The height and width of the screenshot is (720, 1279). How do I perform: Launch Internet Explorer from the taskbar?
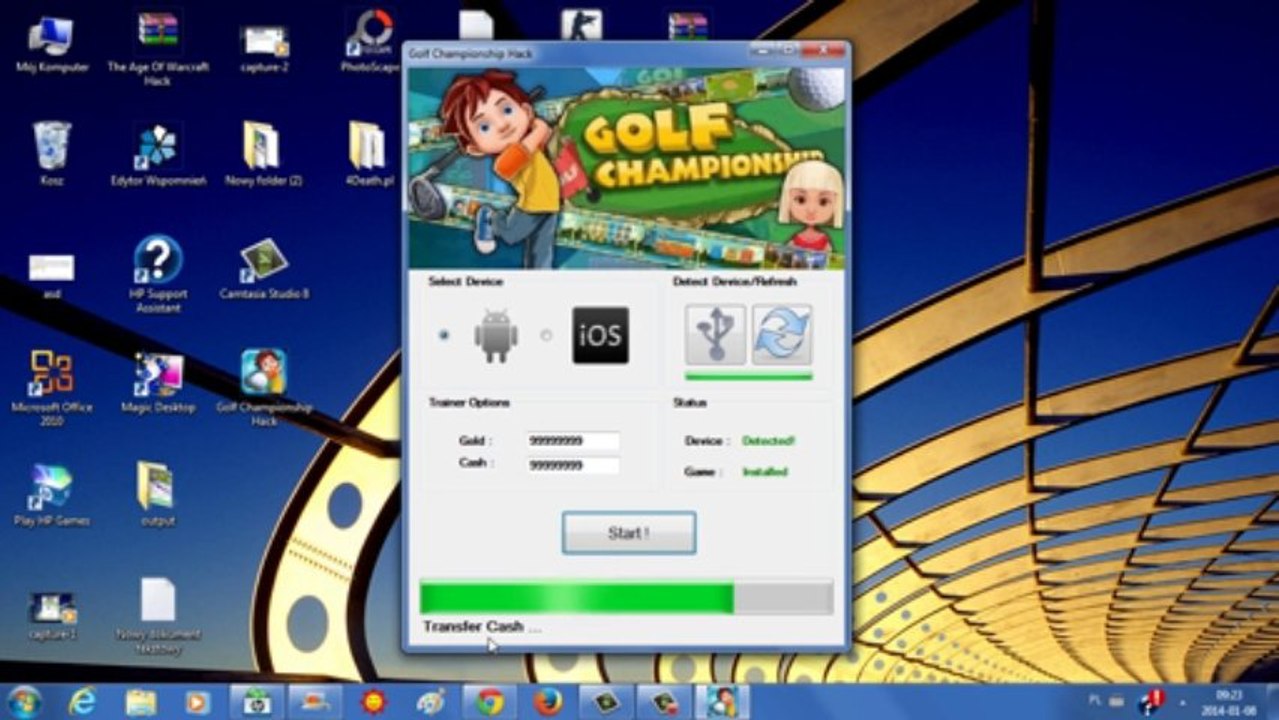[83, 702]
